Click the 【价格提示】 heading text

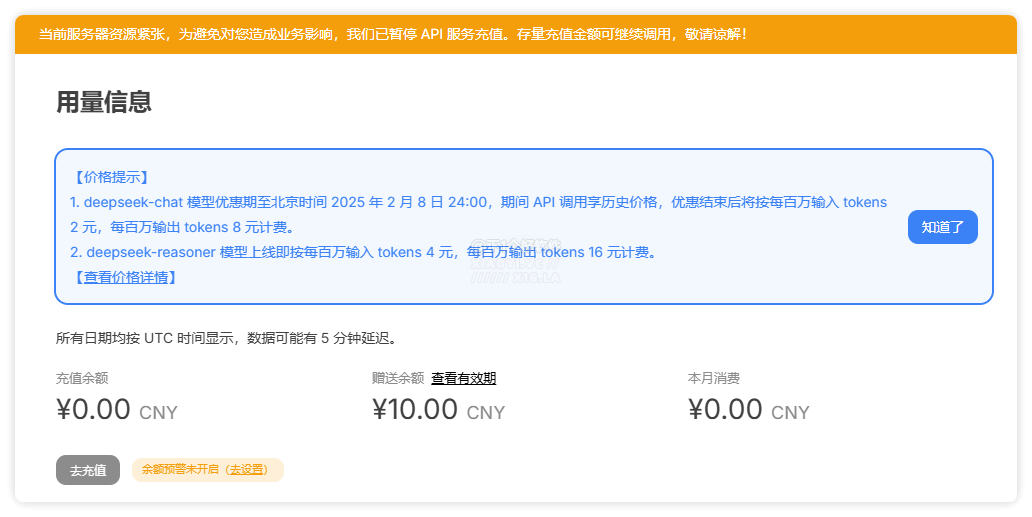coord(111,177)
